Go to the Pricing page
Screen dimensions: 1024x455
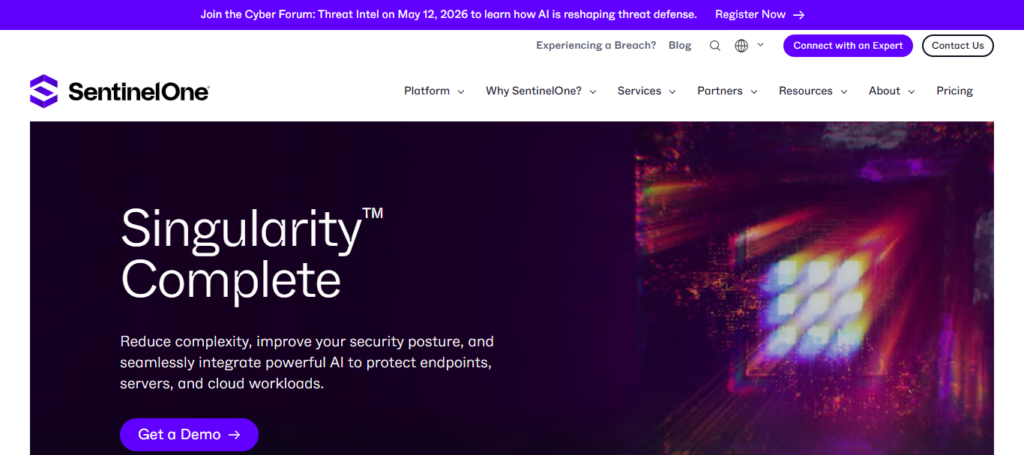[954, 91]
